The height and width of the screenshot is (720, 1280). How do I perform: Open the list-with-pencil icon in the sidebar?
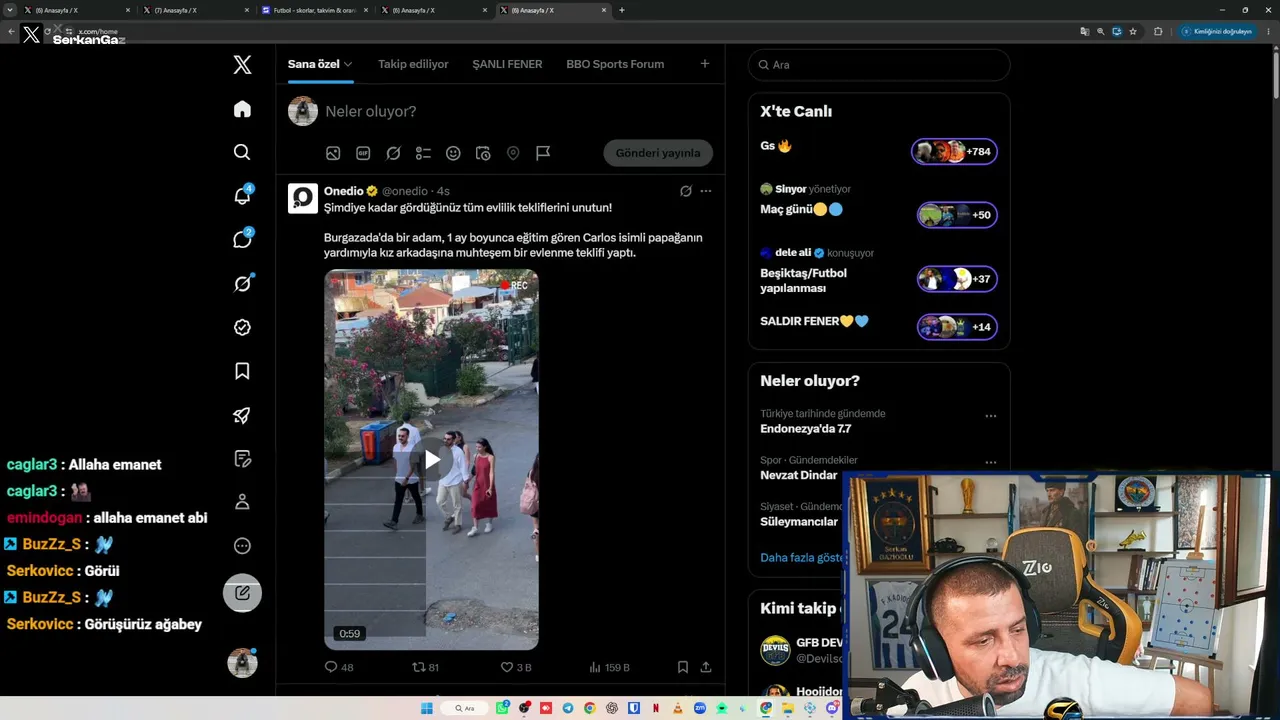pyautogui.click(x=242, y=458)
